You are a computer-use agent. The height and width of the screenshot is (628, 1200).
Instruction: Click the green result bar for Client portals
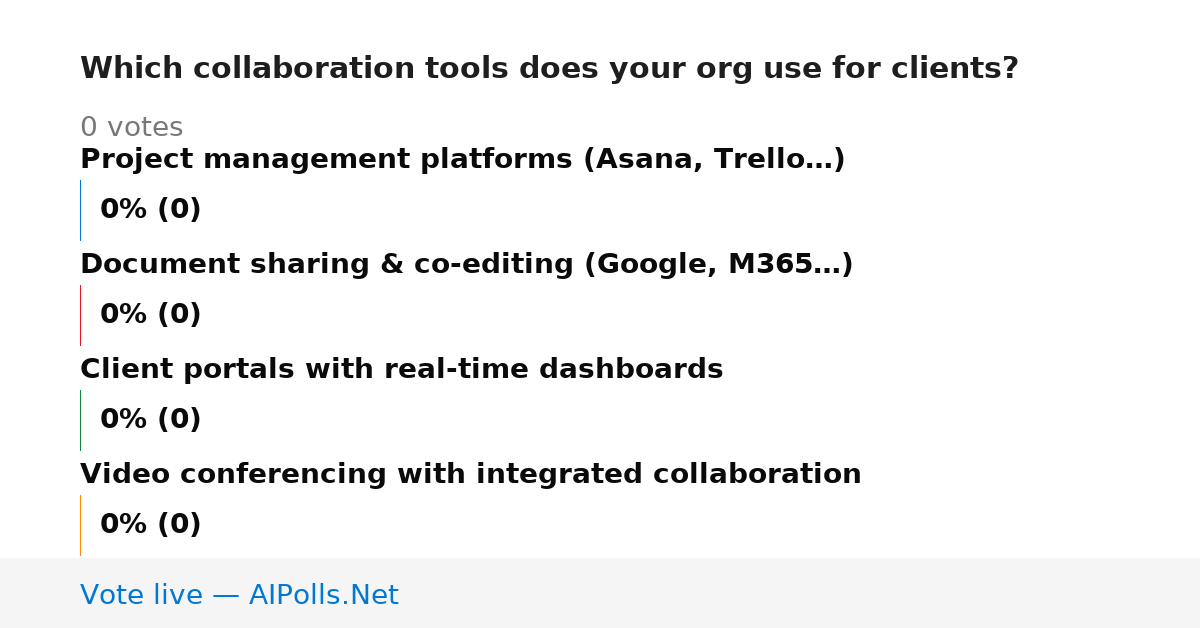[x=80, y=420]
